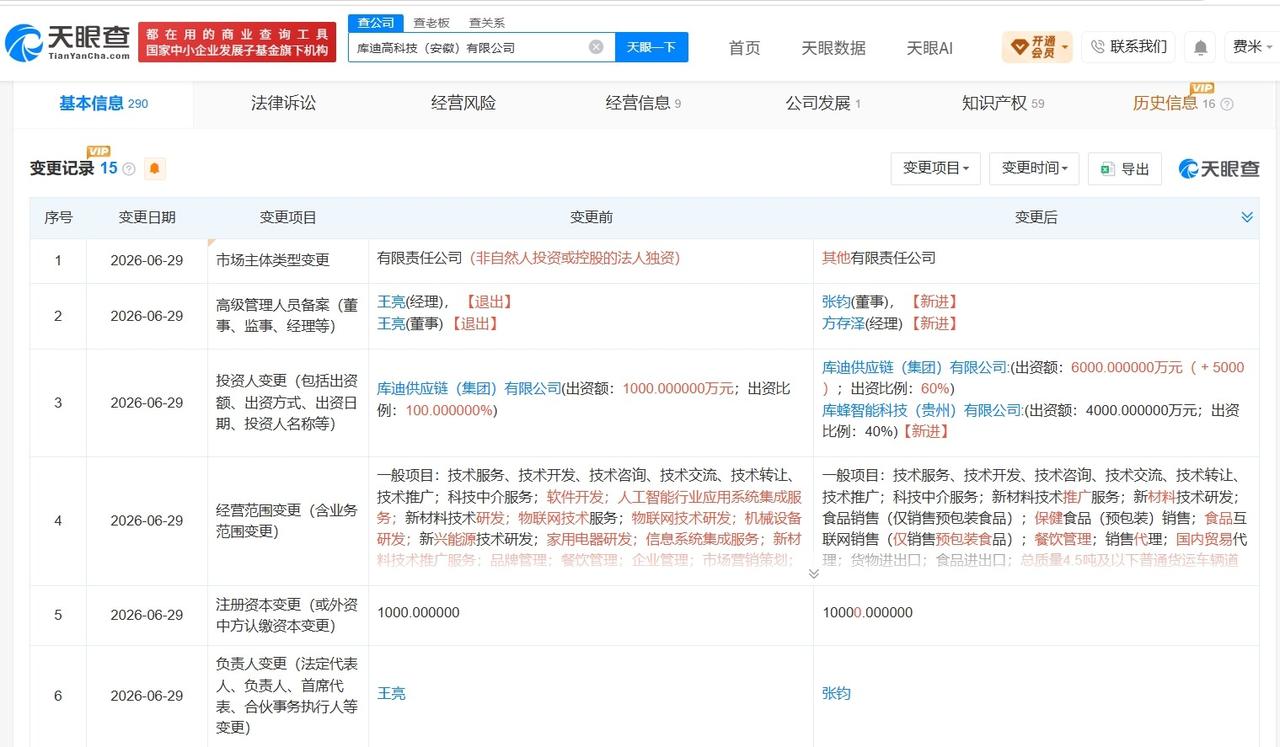Open 天眼AI in the top navigation

pos(929,48)
